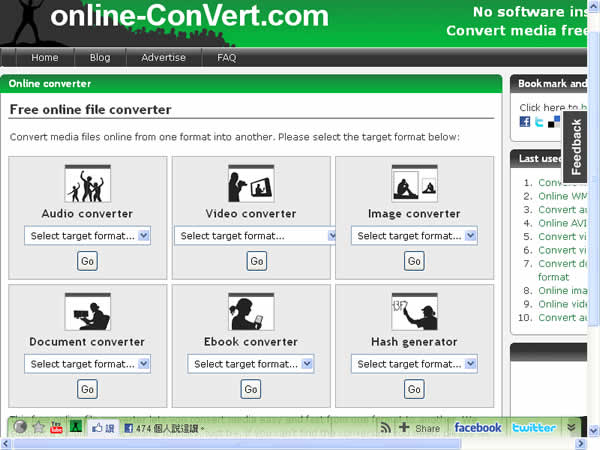Screen dimensions: 600x450
Task: Open the vertical Feedback tab
Action: pos(575,145)
